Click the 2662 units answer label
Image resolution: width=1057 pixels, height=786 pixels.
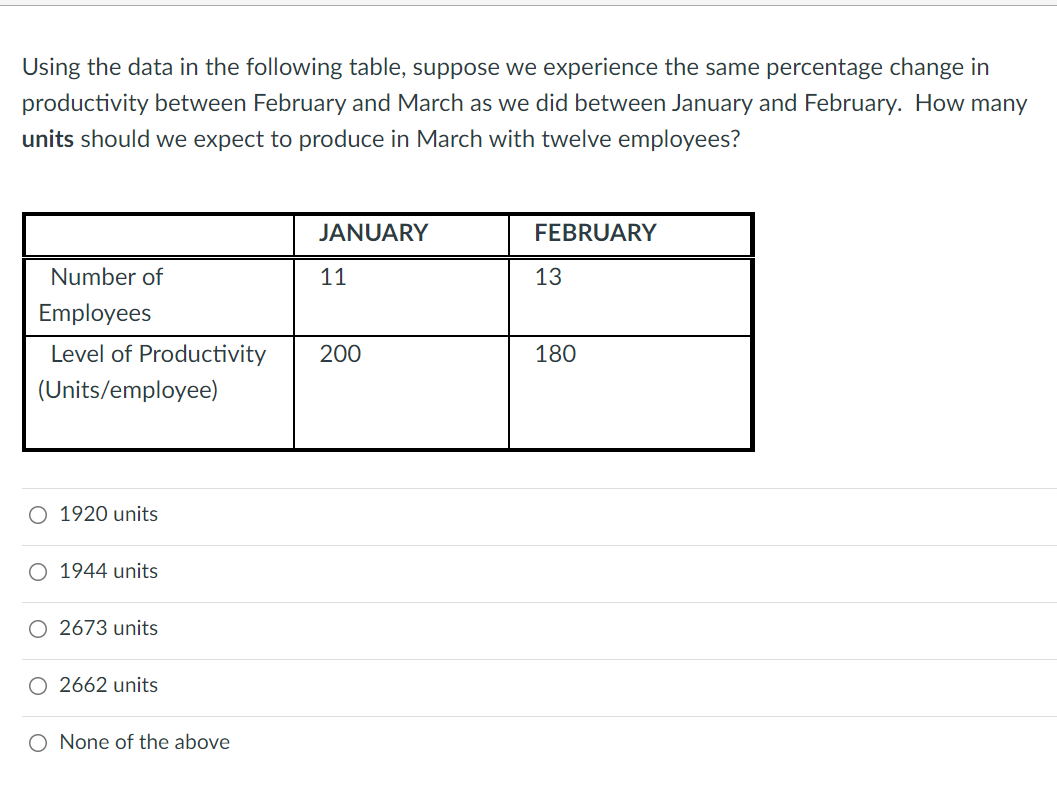pyautogui.click(x=108, y=685)
